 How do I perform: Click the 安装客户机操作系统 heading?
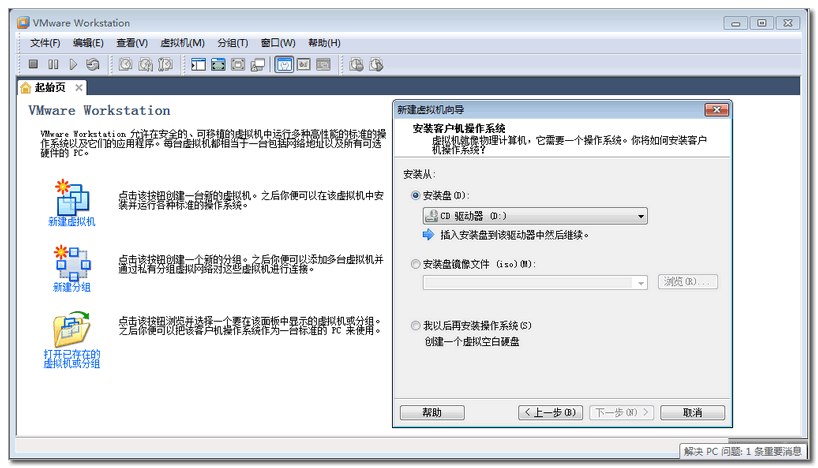pos(459,128)
